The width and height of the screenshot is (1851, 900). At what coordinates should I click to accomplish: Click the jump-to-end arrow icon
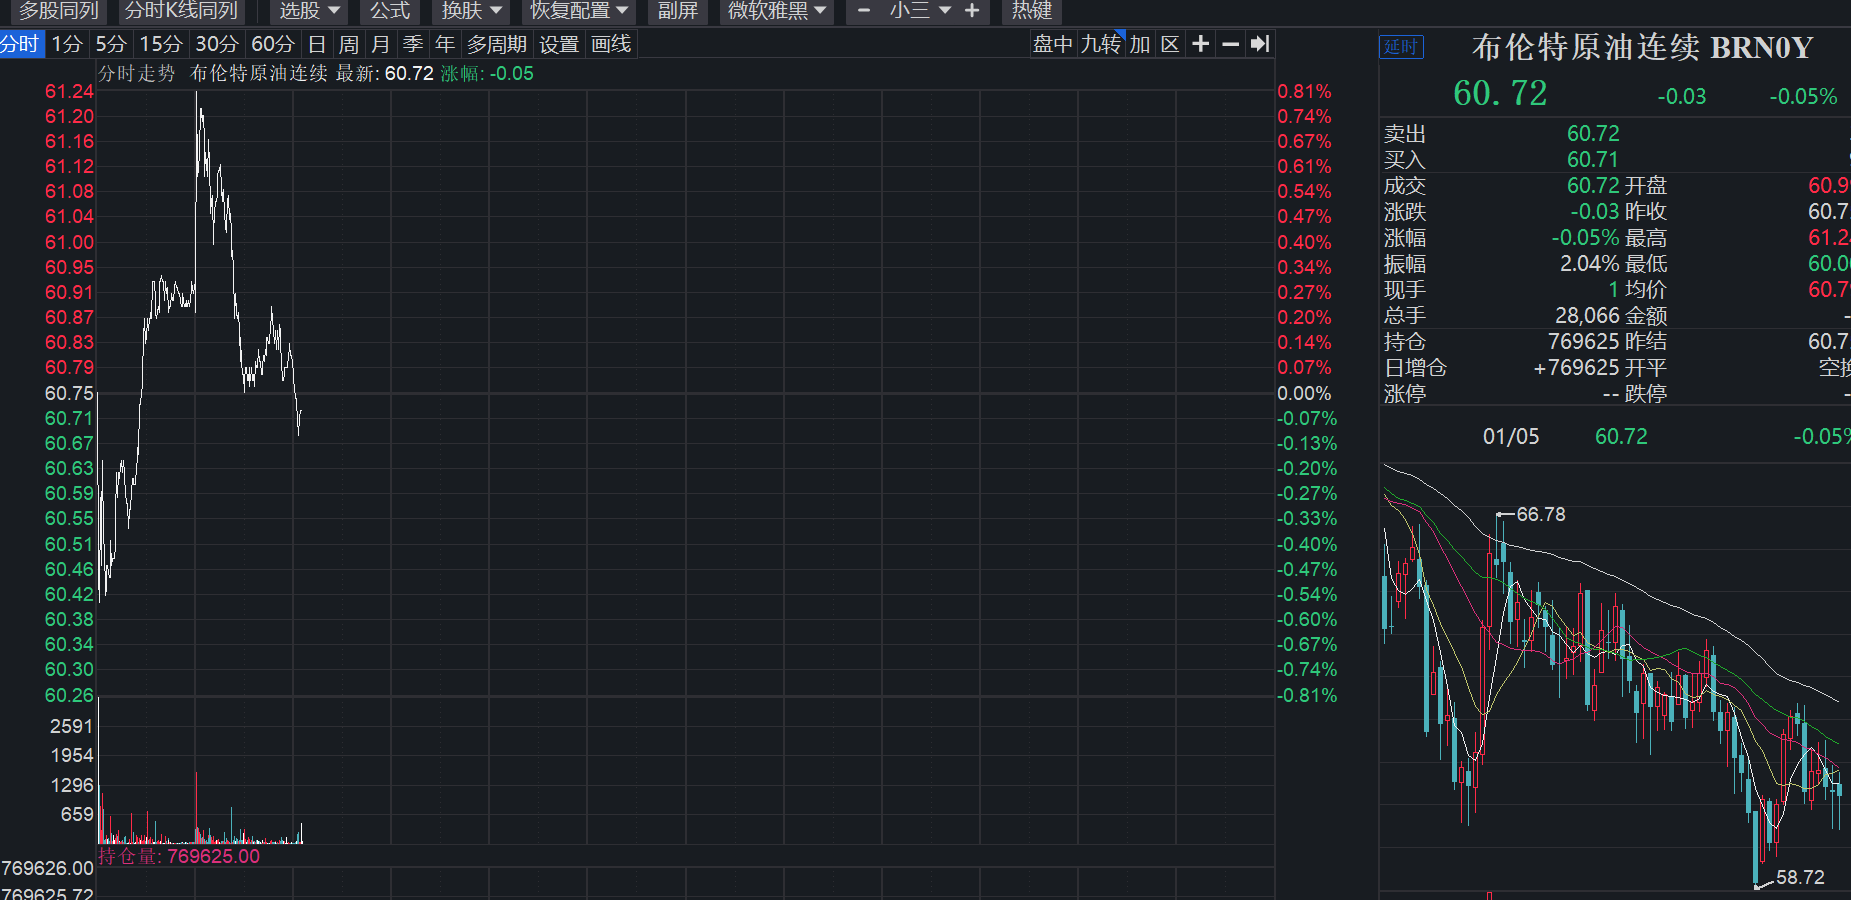1260,44
